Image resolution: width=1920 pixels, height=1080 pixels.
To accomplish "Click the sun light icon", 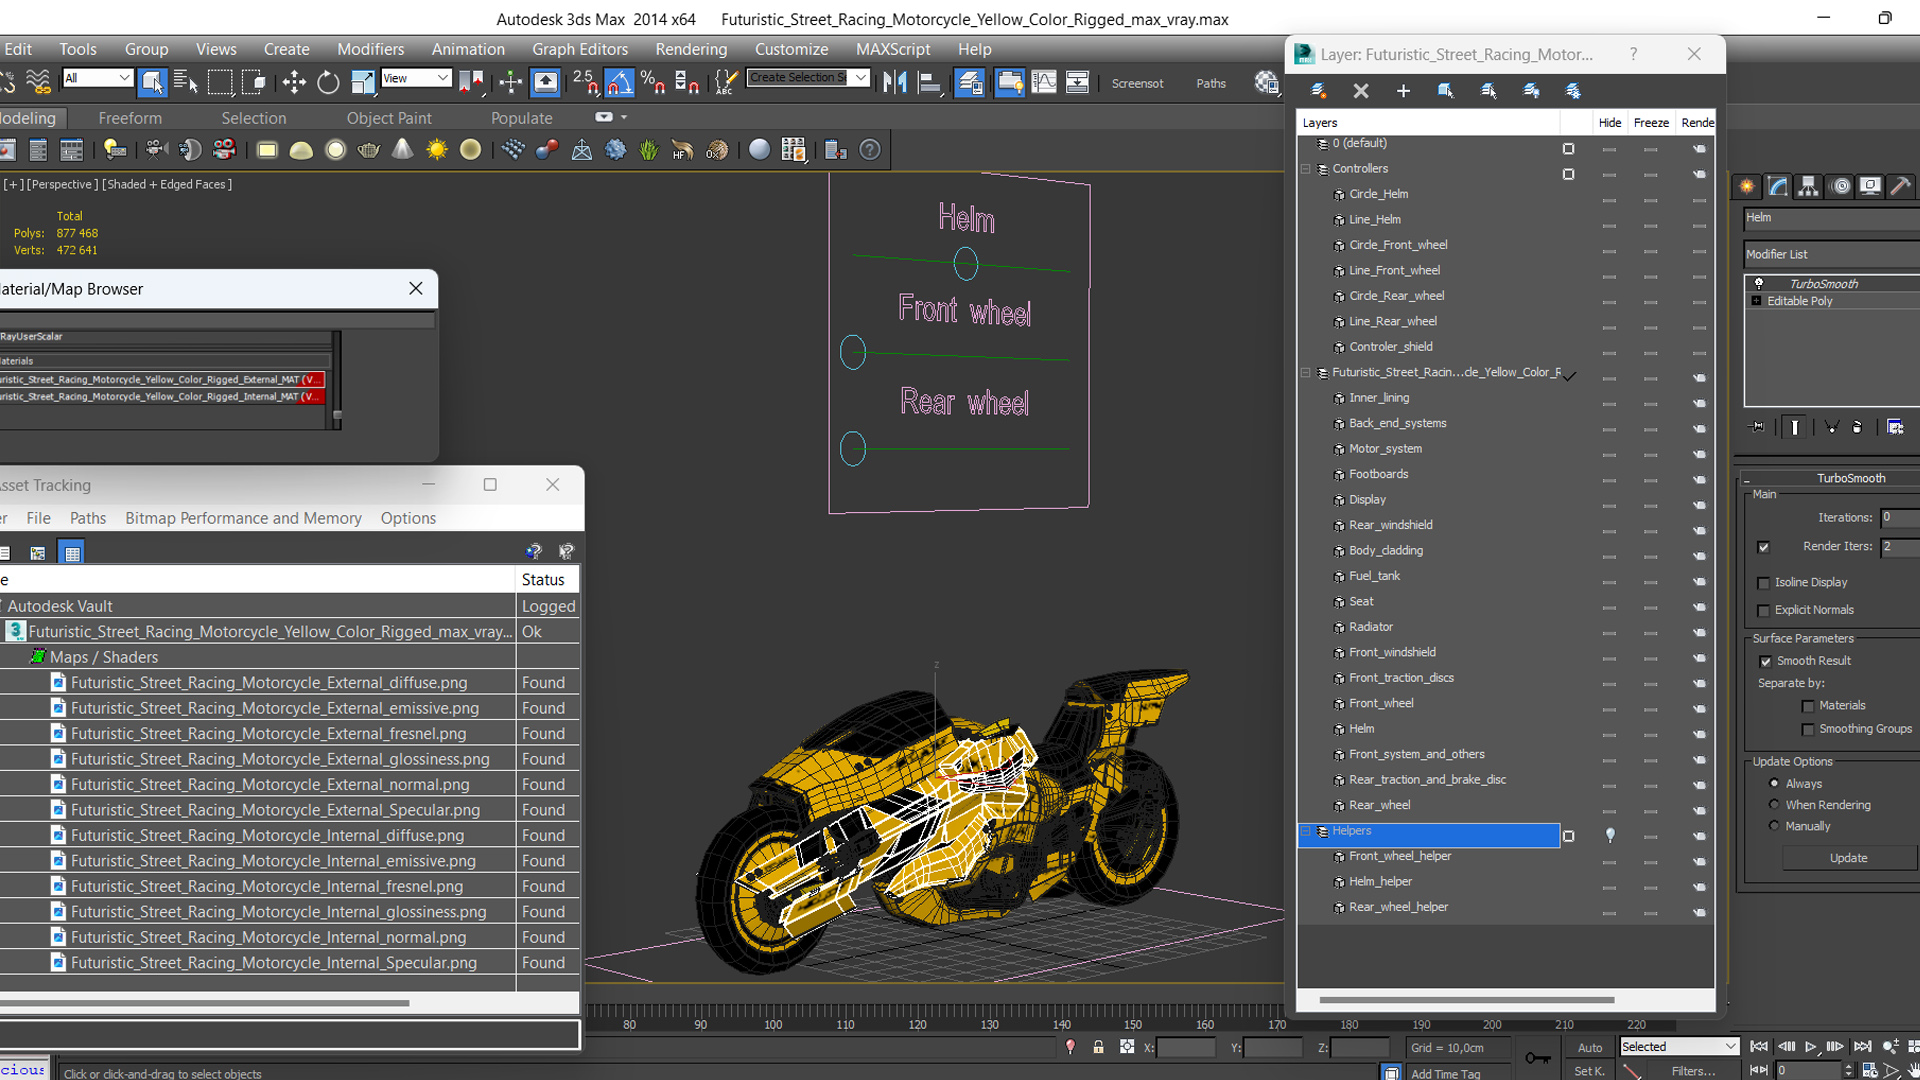I will (437, 150).
